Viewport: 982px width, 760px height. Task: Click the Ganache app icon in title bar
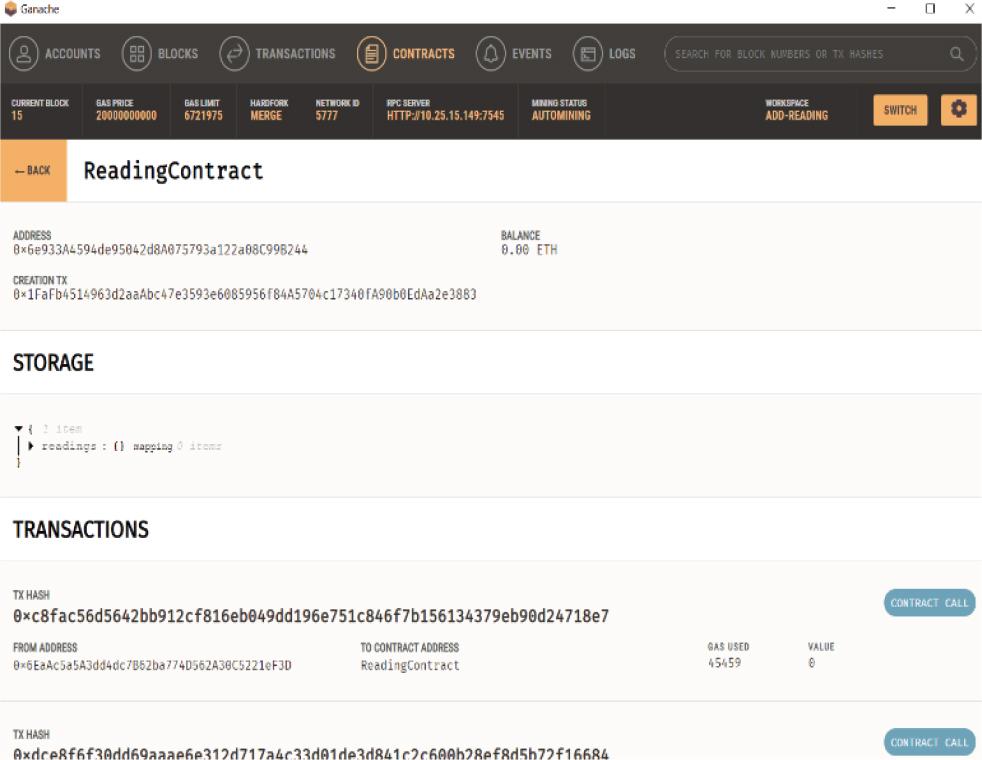pos(10,9)
